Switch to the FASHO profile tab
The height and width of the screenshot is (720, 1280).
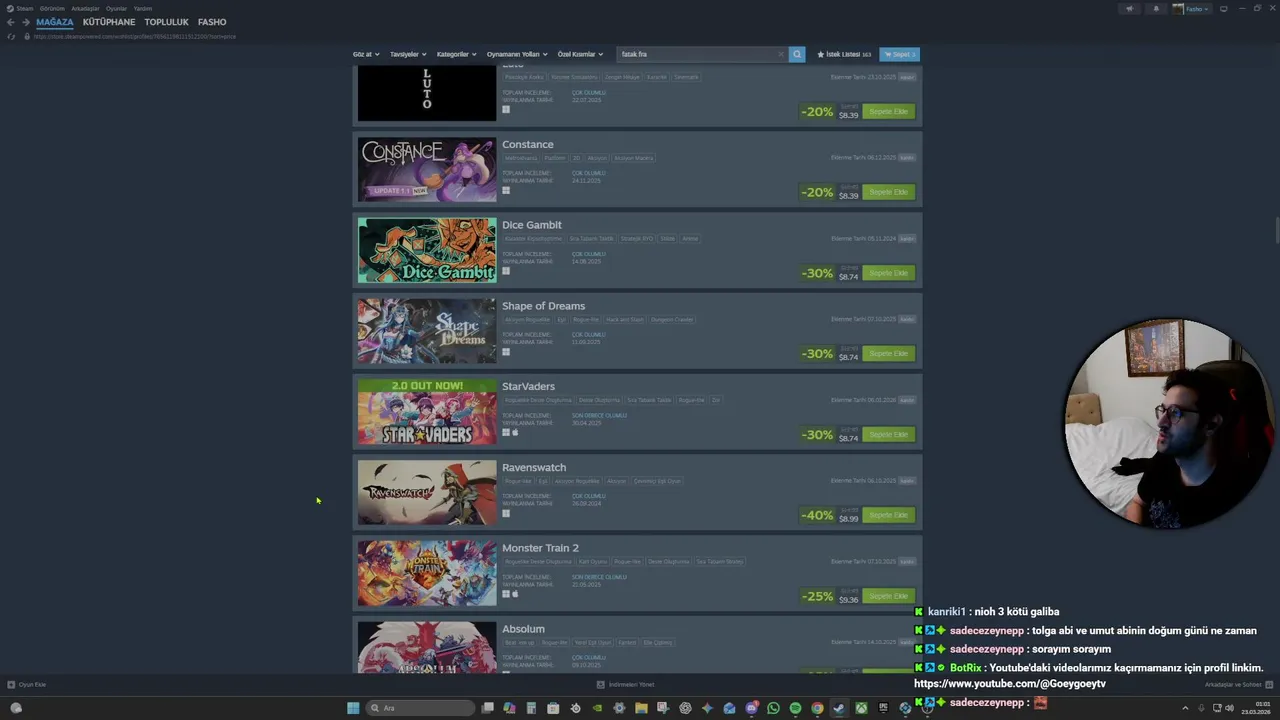pyautogui.click(x=212, y=22)
